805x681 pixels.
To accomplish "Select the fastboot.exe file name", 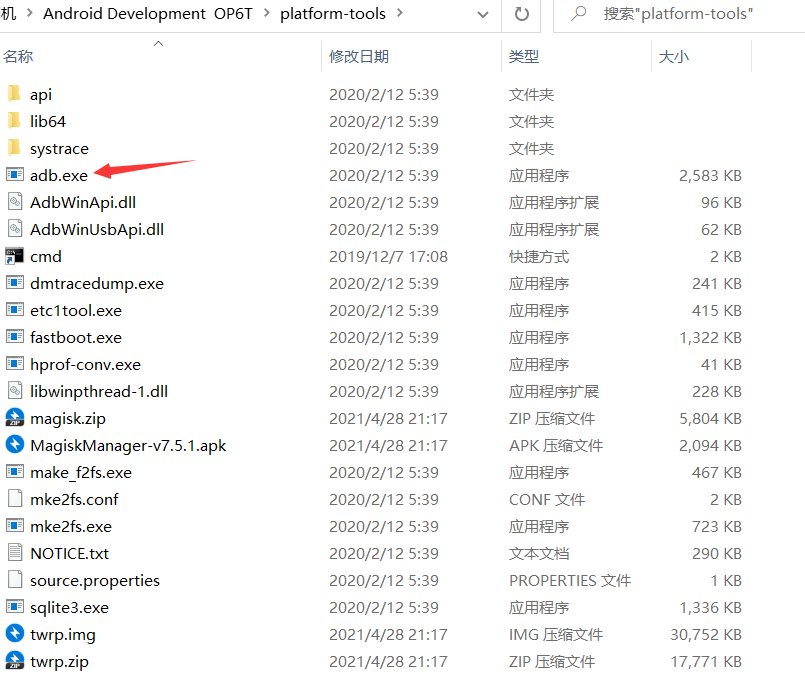I will tap(76, 337).
